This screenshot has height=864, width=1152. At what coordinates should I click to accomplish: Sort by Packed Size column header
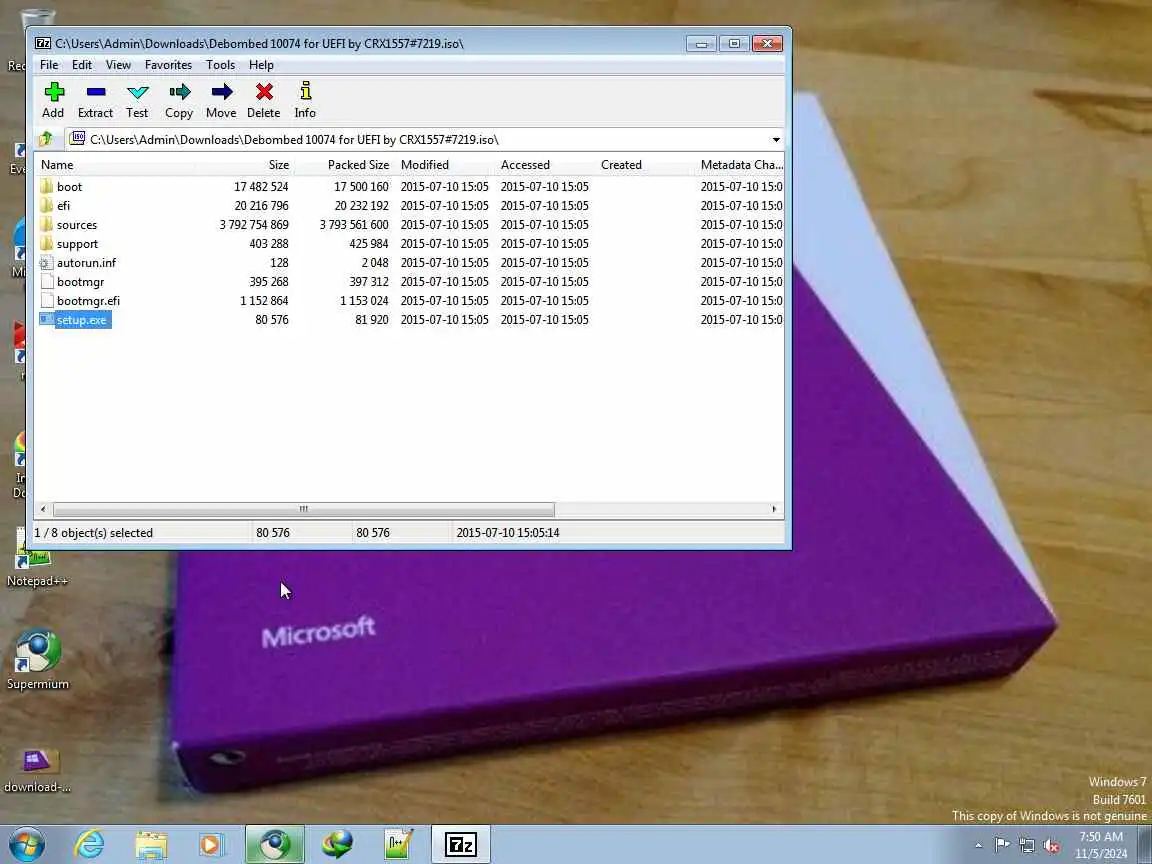(344, 165)
